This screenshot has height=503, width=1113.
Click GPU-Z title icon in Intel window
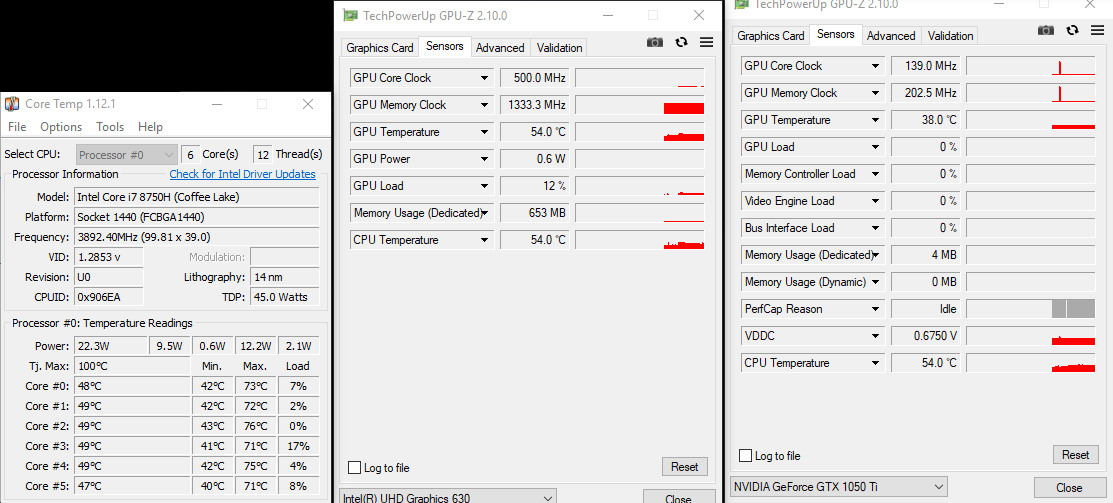pos(350,16)
